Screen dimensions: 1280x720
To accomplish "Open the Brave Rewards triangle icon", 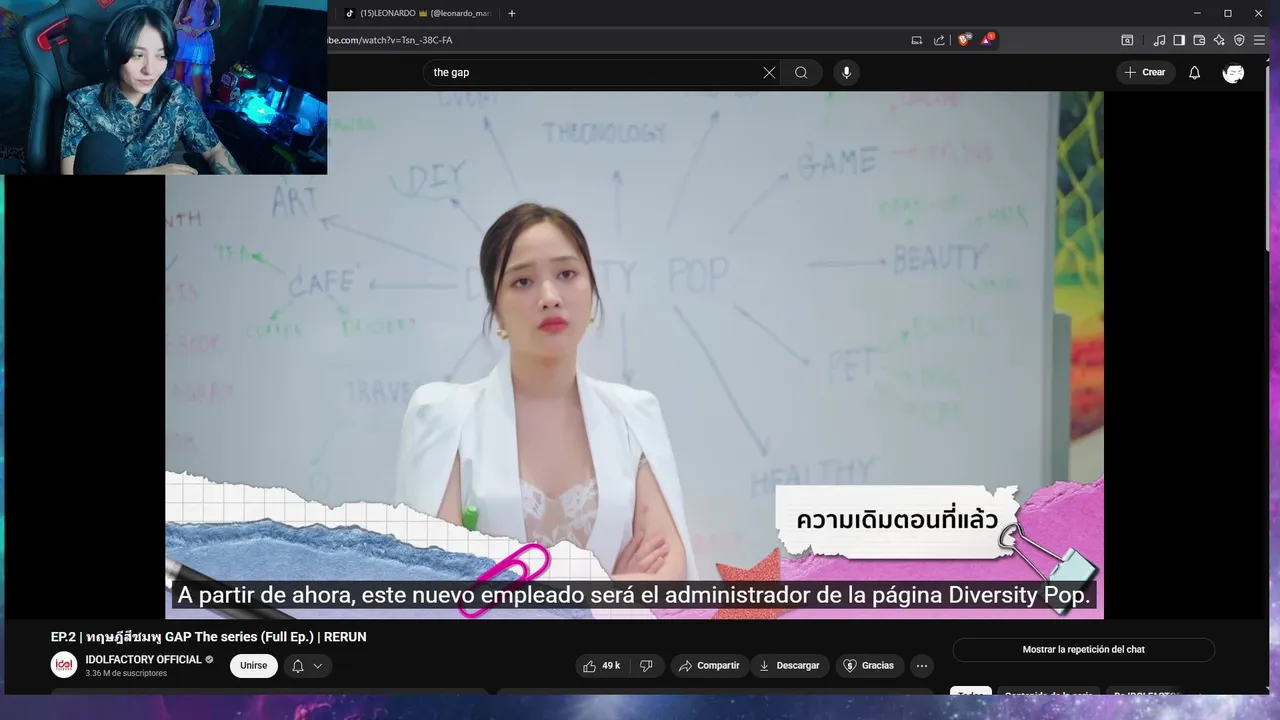I will coord(988,40).
